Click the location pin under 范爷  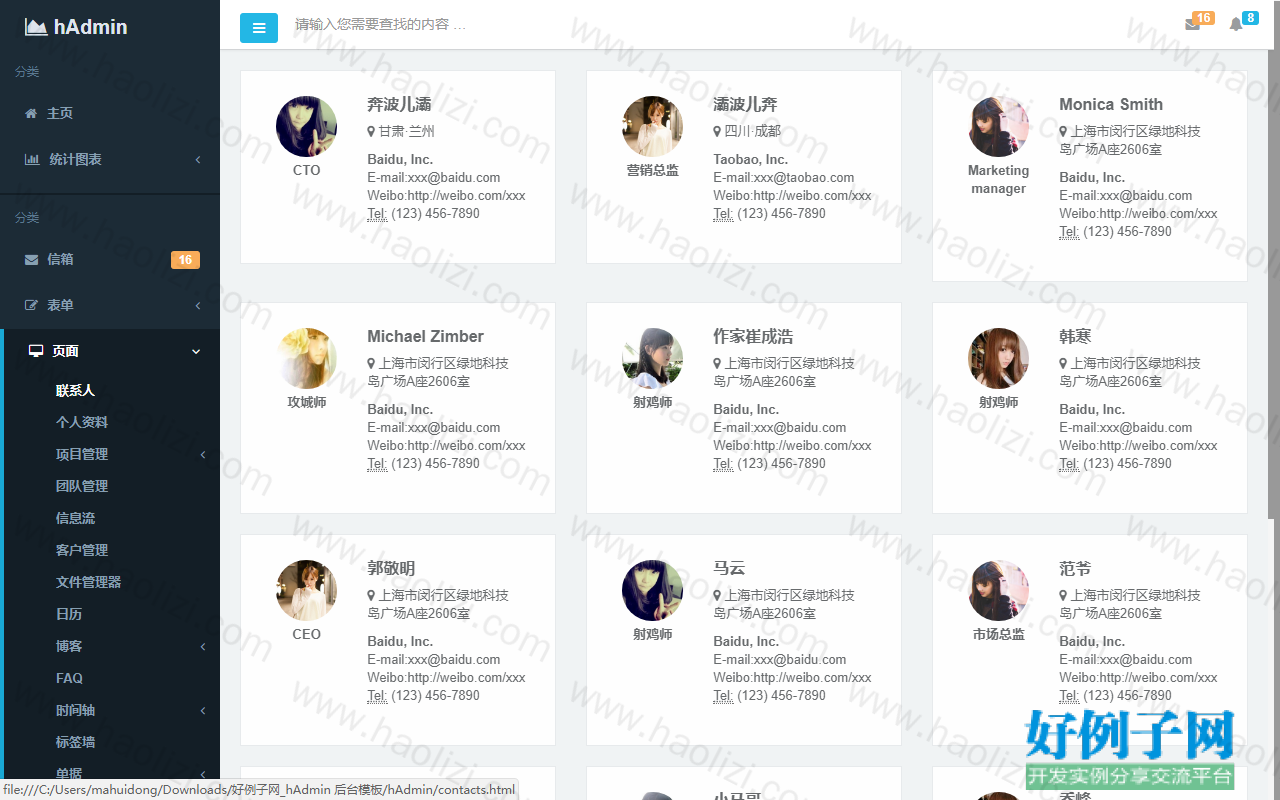click(1063, 596)
